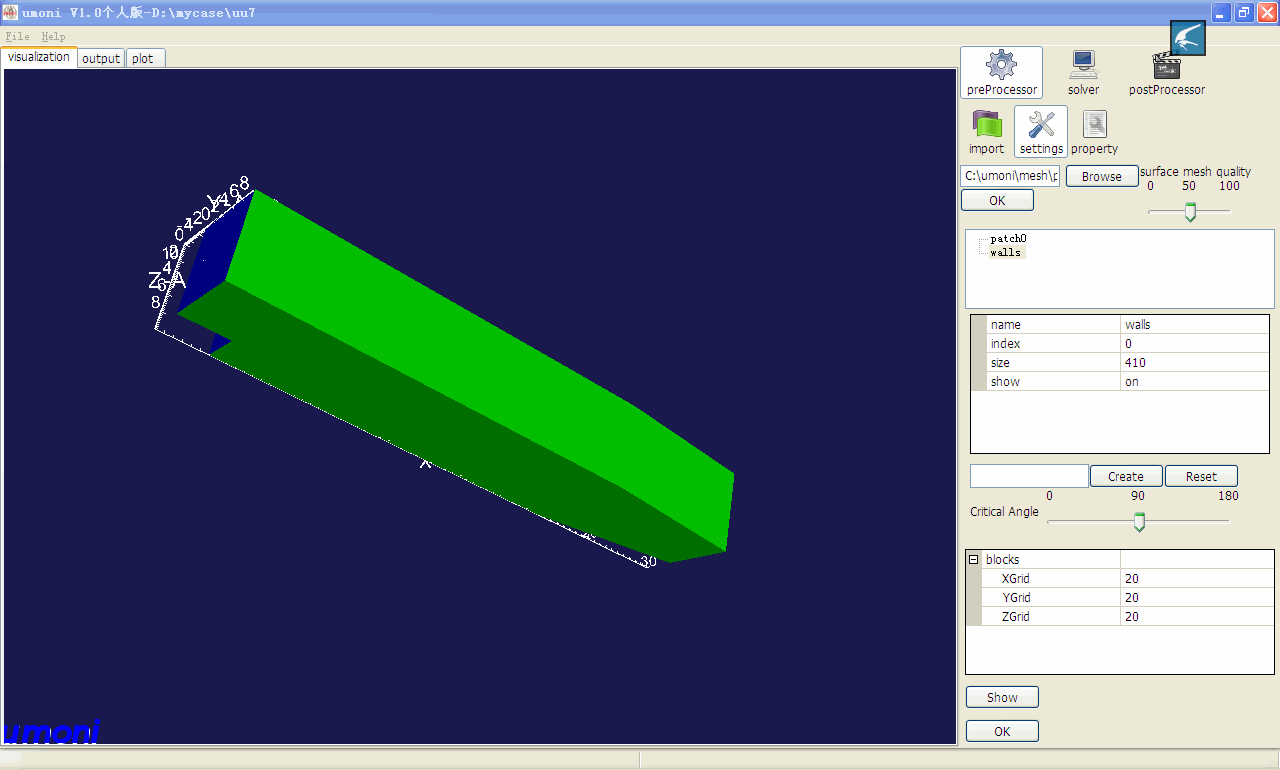Switch to the plot tab
Image resolution: width=1280 pixels, height=770 pixels.
[x=143, y=58]
